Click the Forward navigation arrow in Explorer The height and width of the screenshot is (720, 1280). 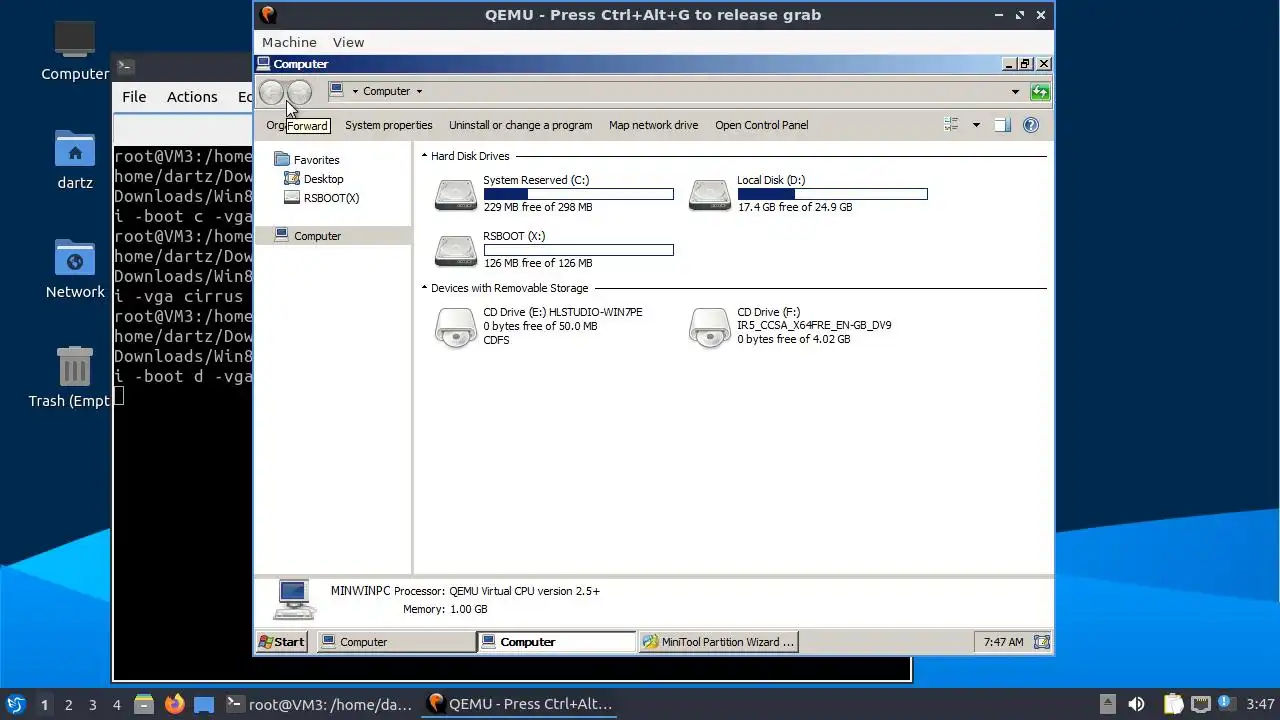[299, 92]
